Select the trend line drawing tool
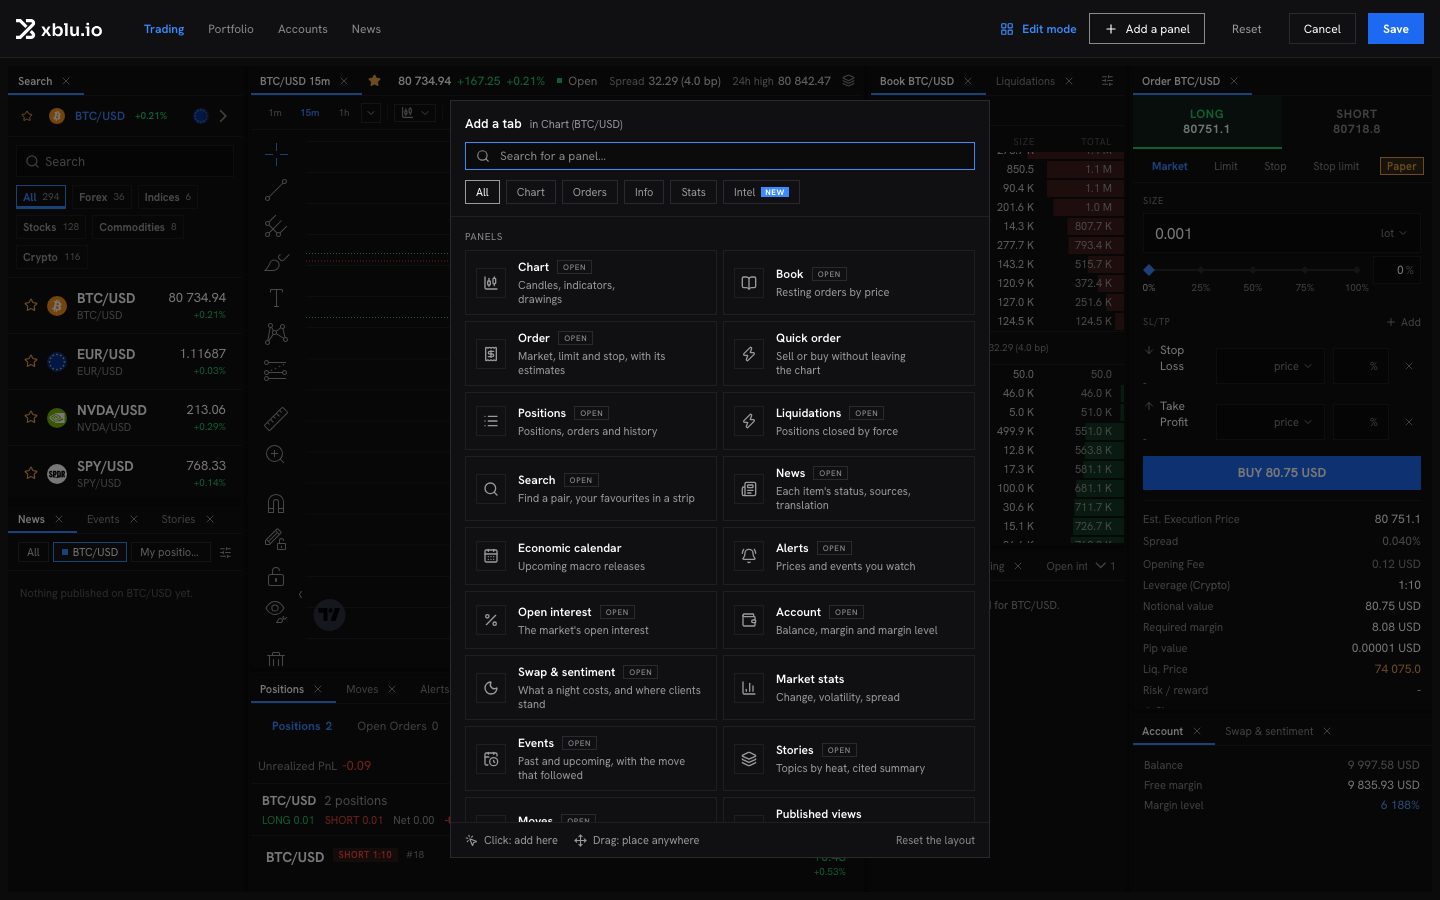The height and width of the screenshot is (900, 1440). point(276,190)
